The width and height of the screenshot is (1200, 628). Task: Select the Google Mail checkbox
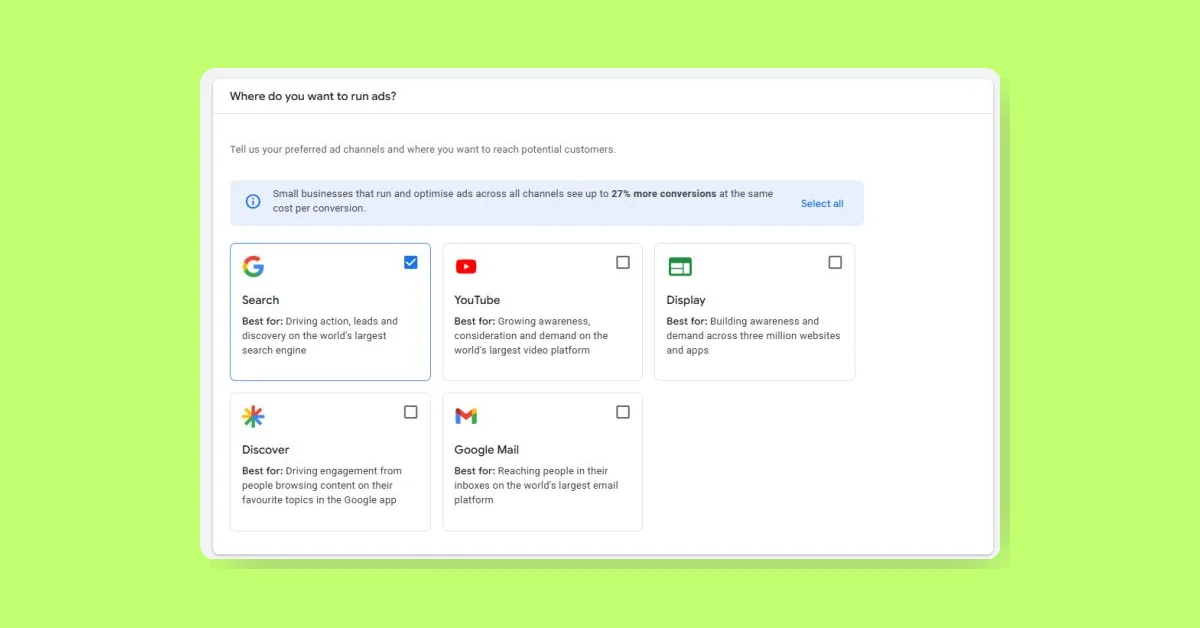point(623,412)
